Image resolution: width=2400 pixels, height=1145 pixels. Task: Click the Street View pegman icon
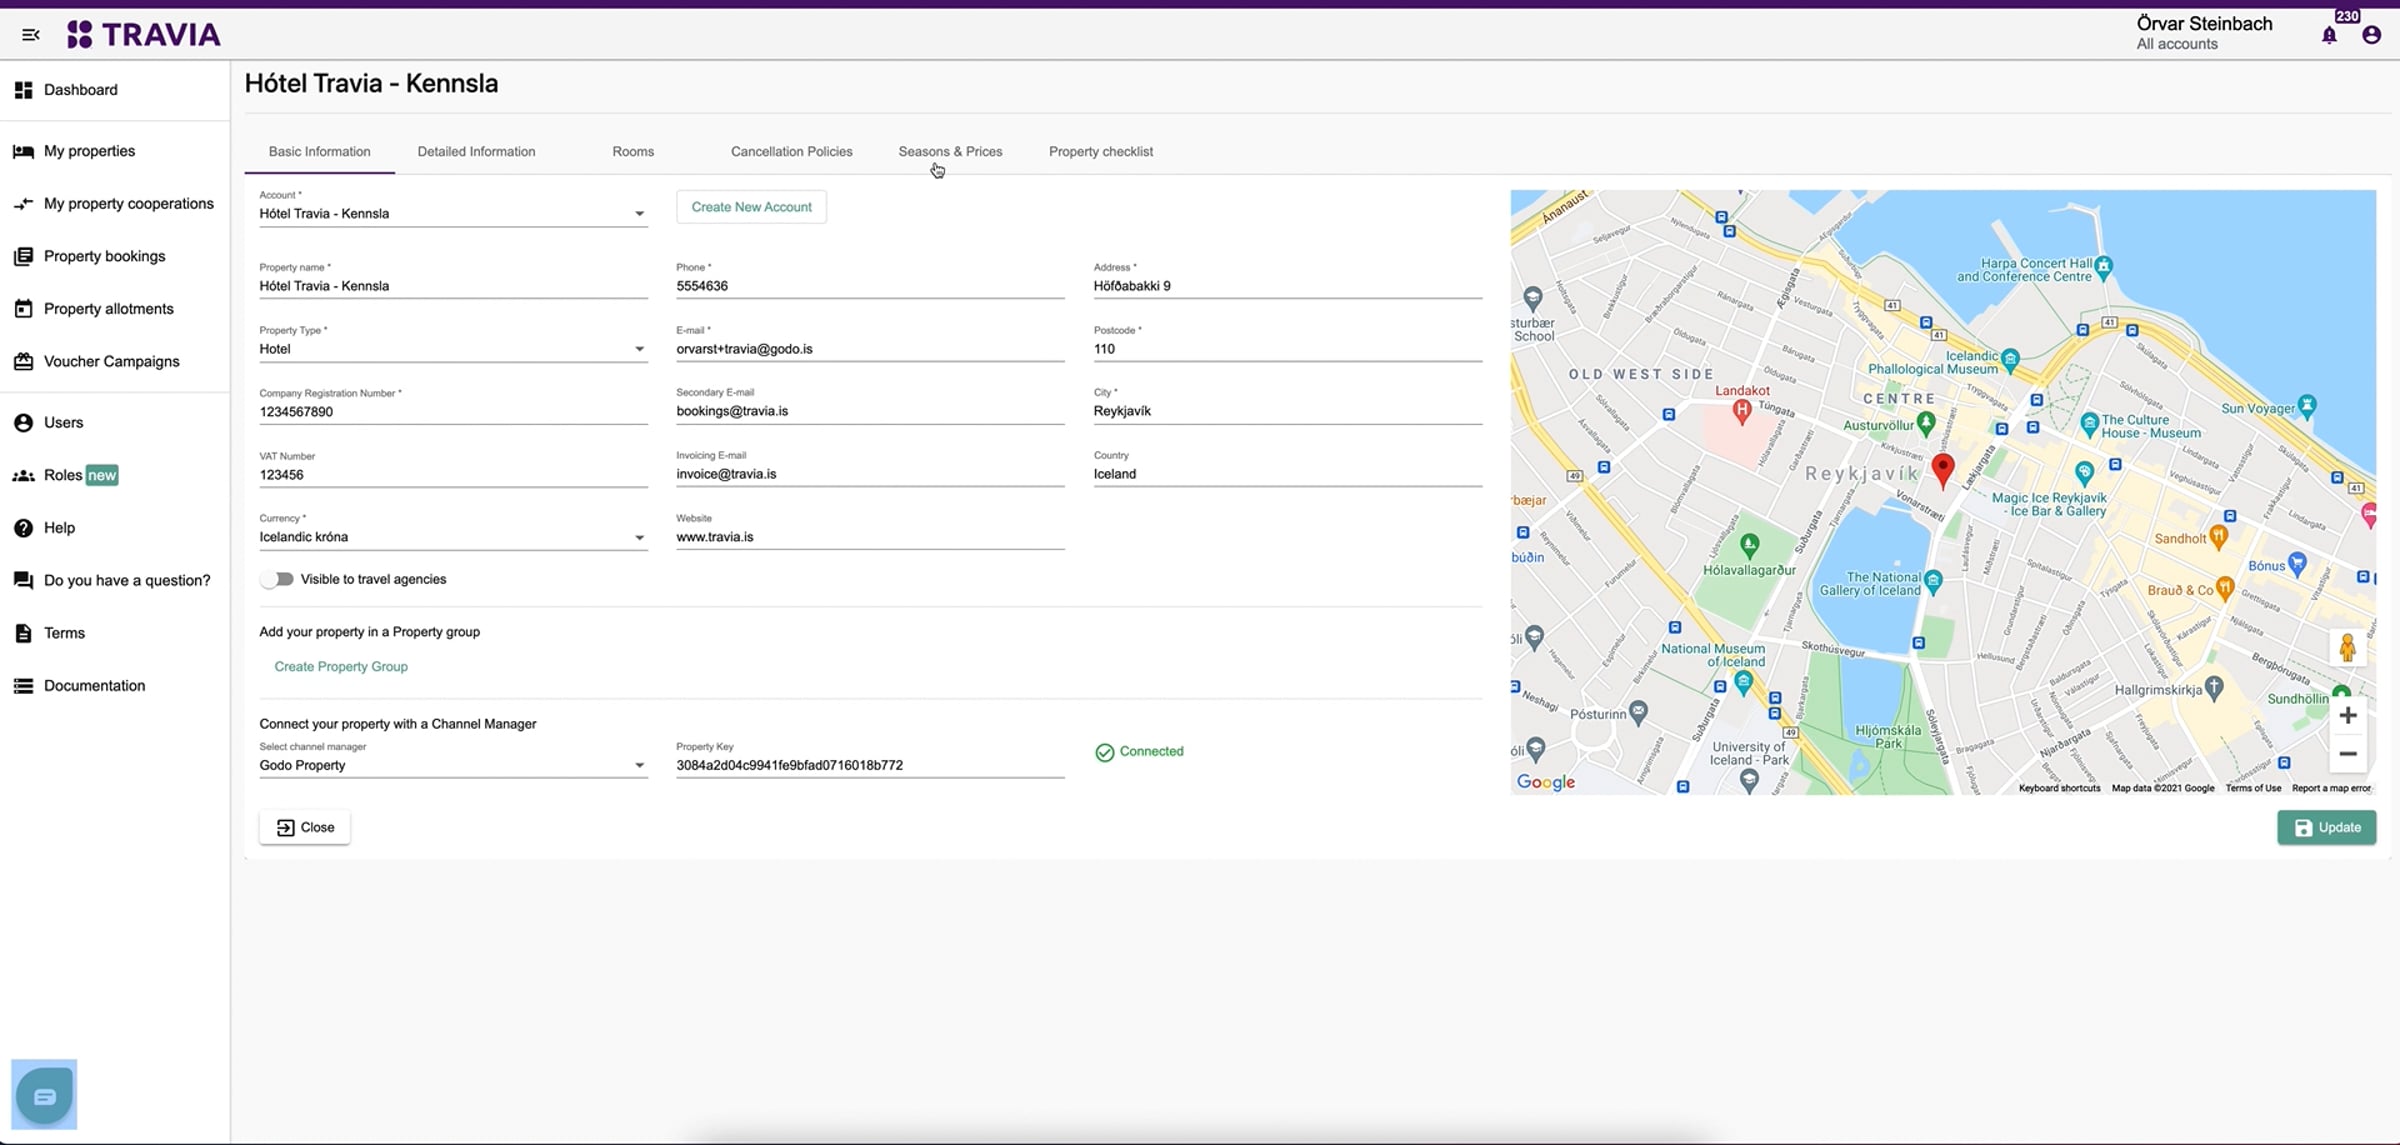pyautogui.click(x=2348, y=647)
